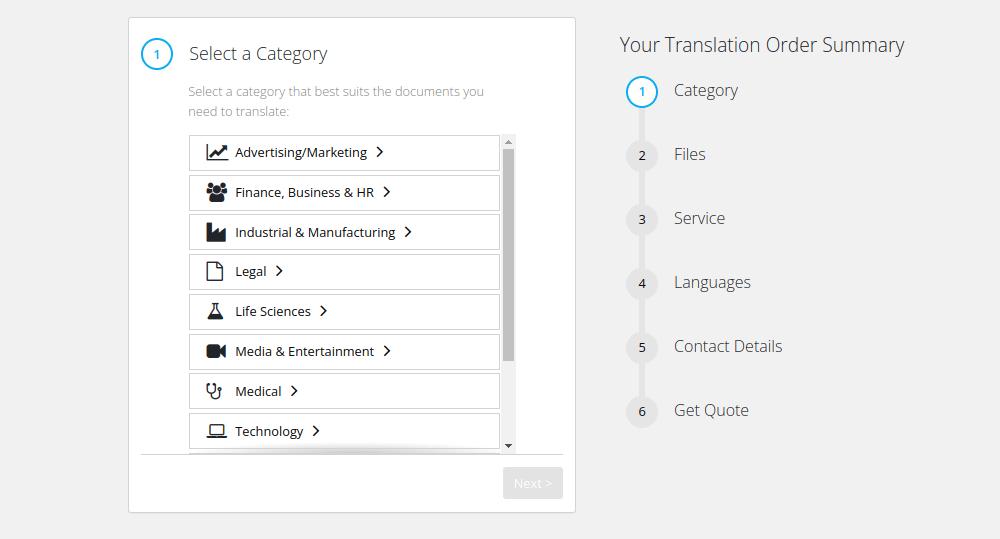Click the Finance, Business & HR people icon

(217, 192)
